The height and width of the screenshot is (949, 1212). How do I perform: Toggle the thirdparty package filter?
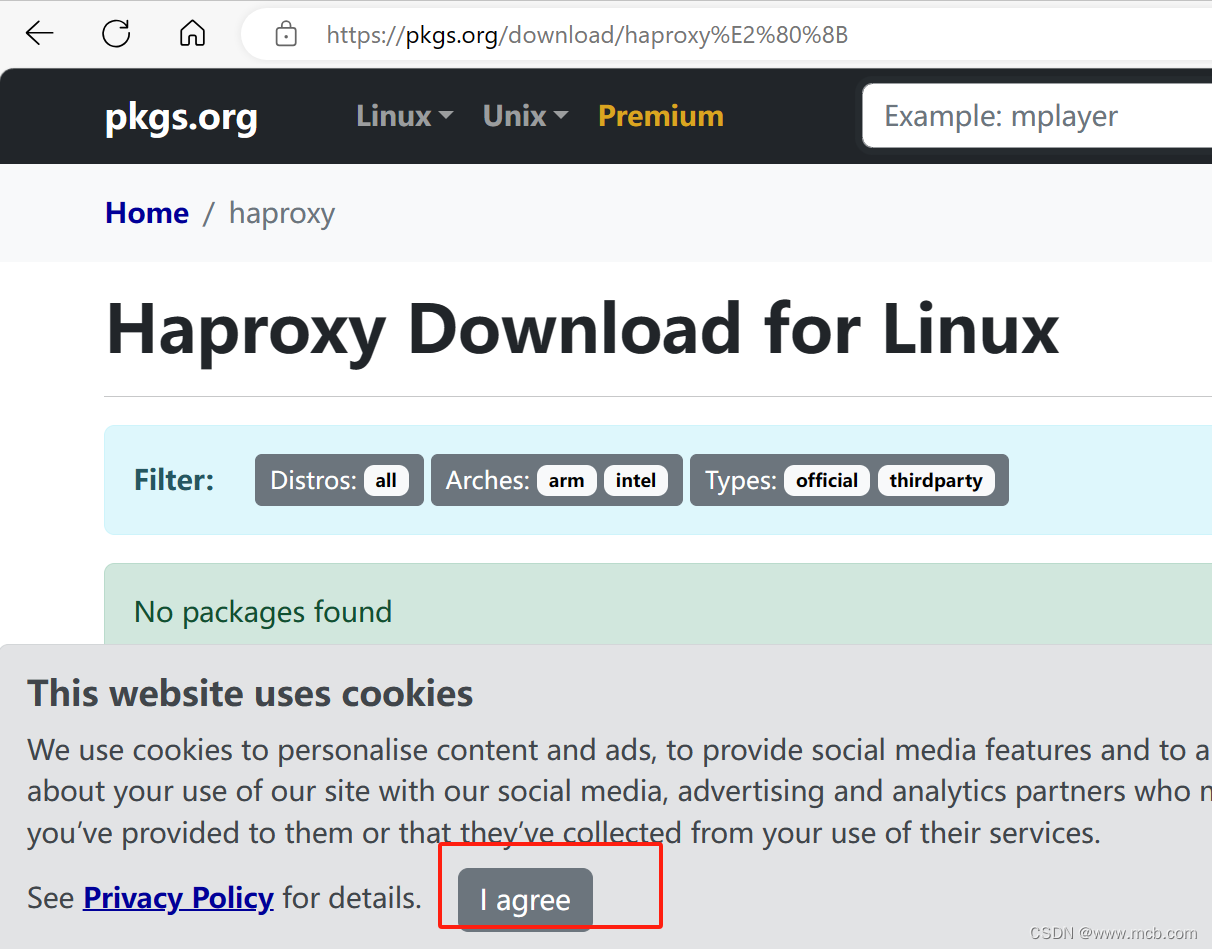pos(936,480)
